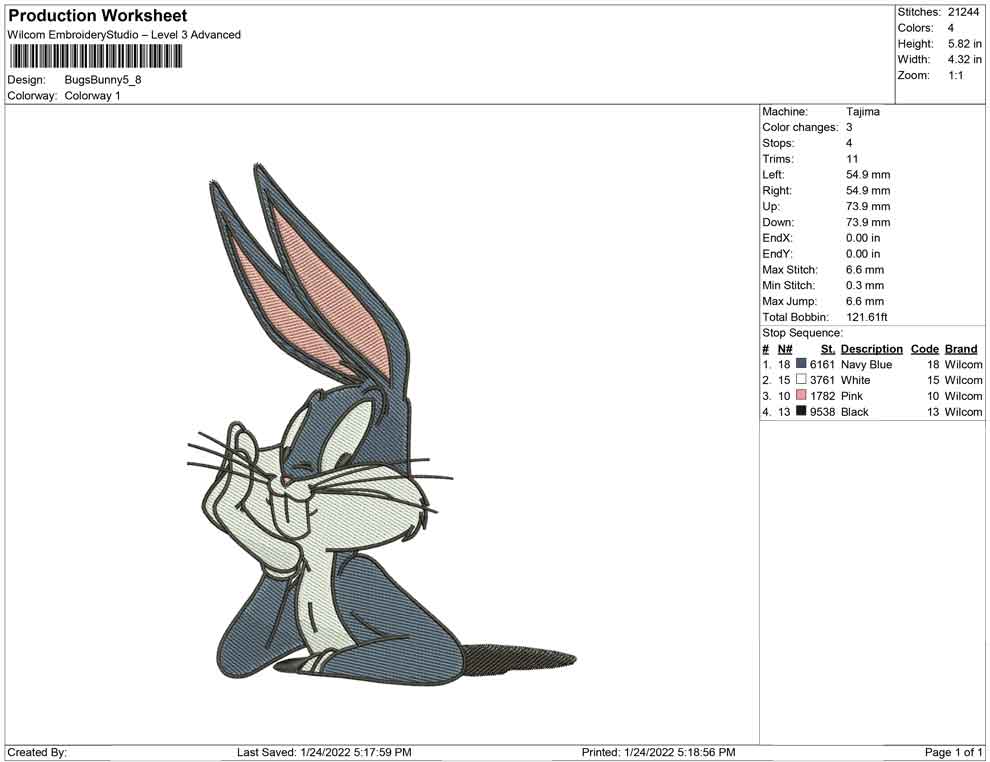Click 'Wilcom' brand in the Navy Blue row
This screenshot has width=990, height=762.
(963, 364)
